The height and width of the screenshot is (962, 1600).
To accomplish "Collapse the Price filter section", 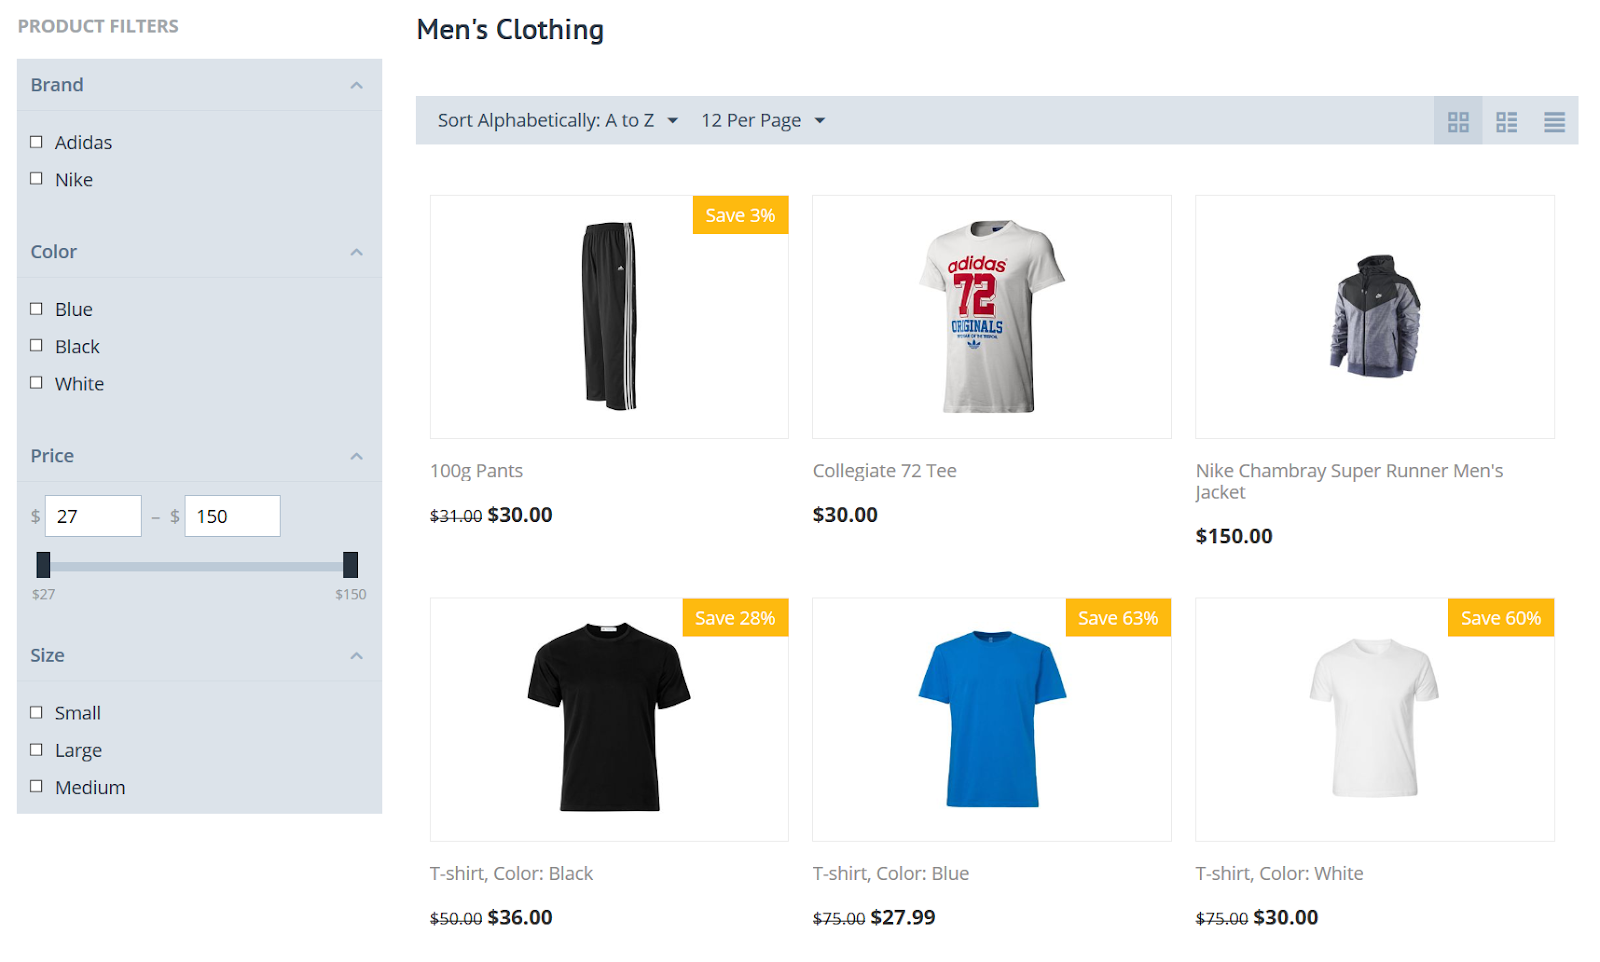I will [356, 457].
